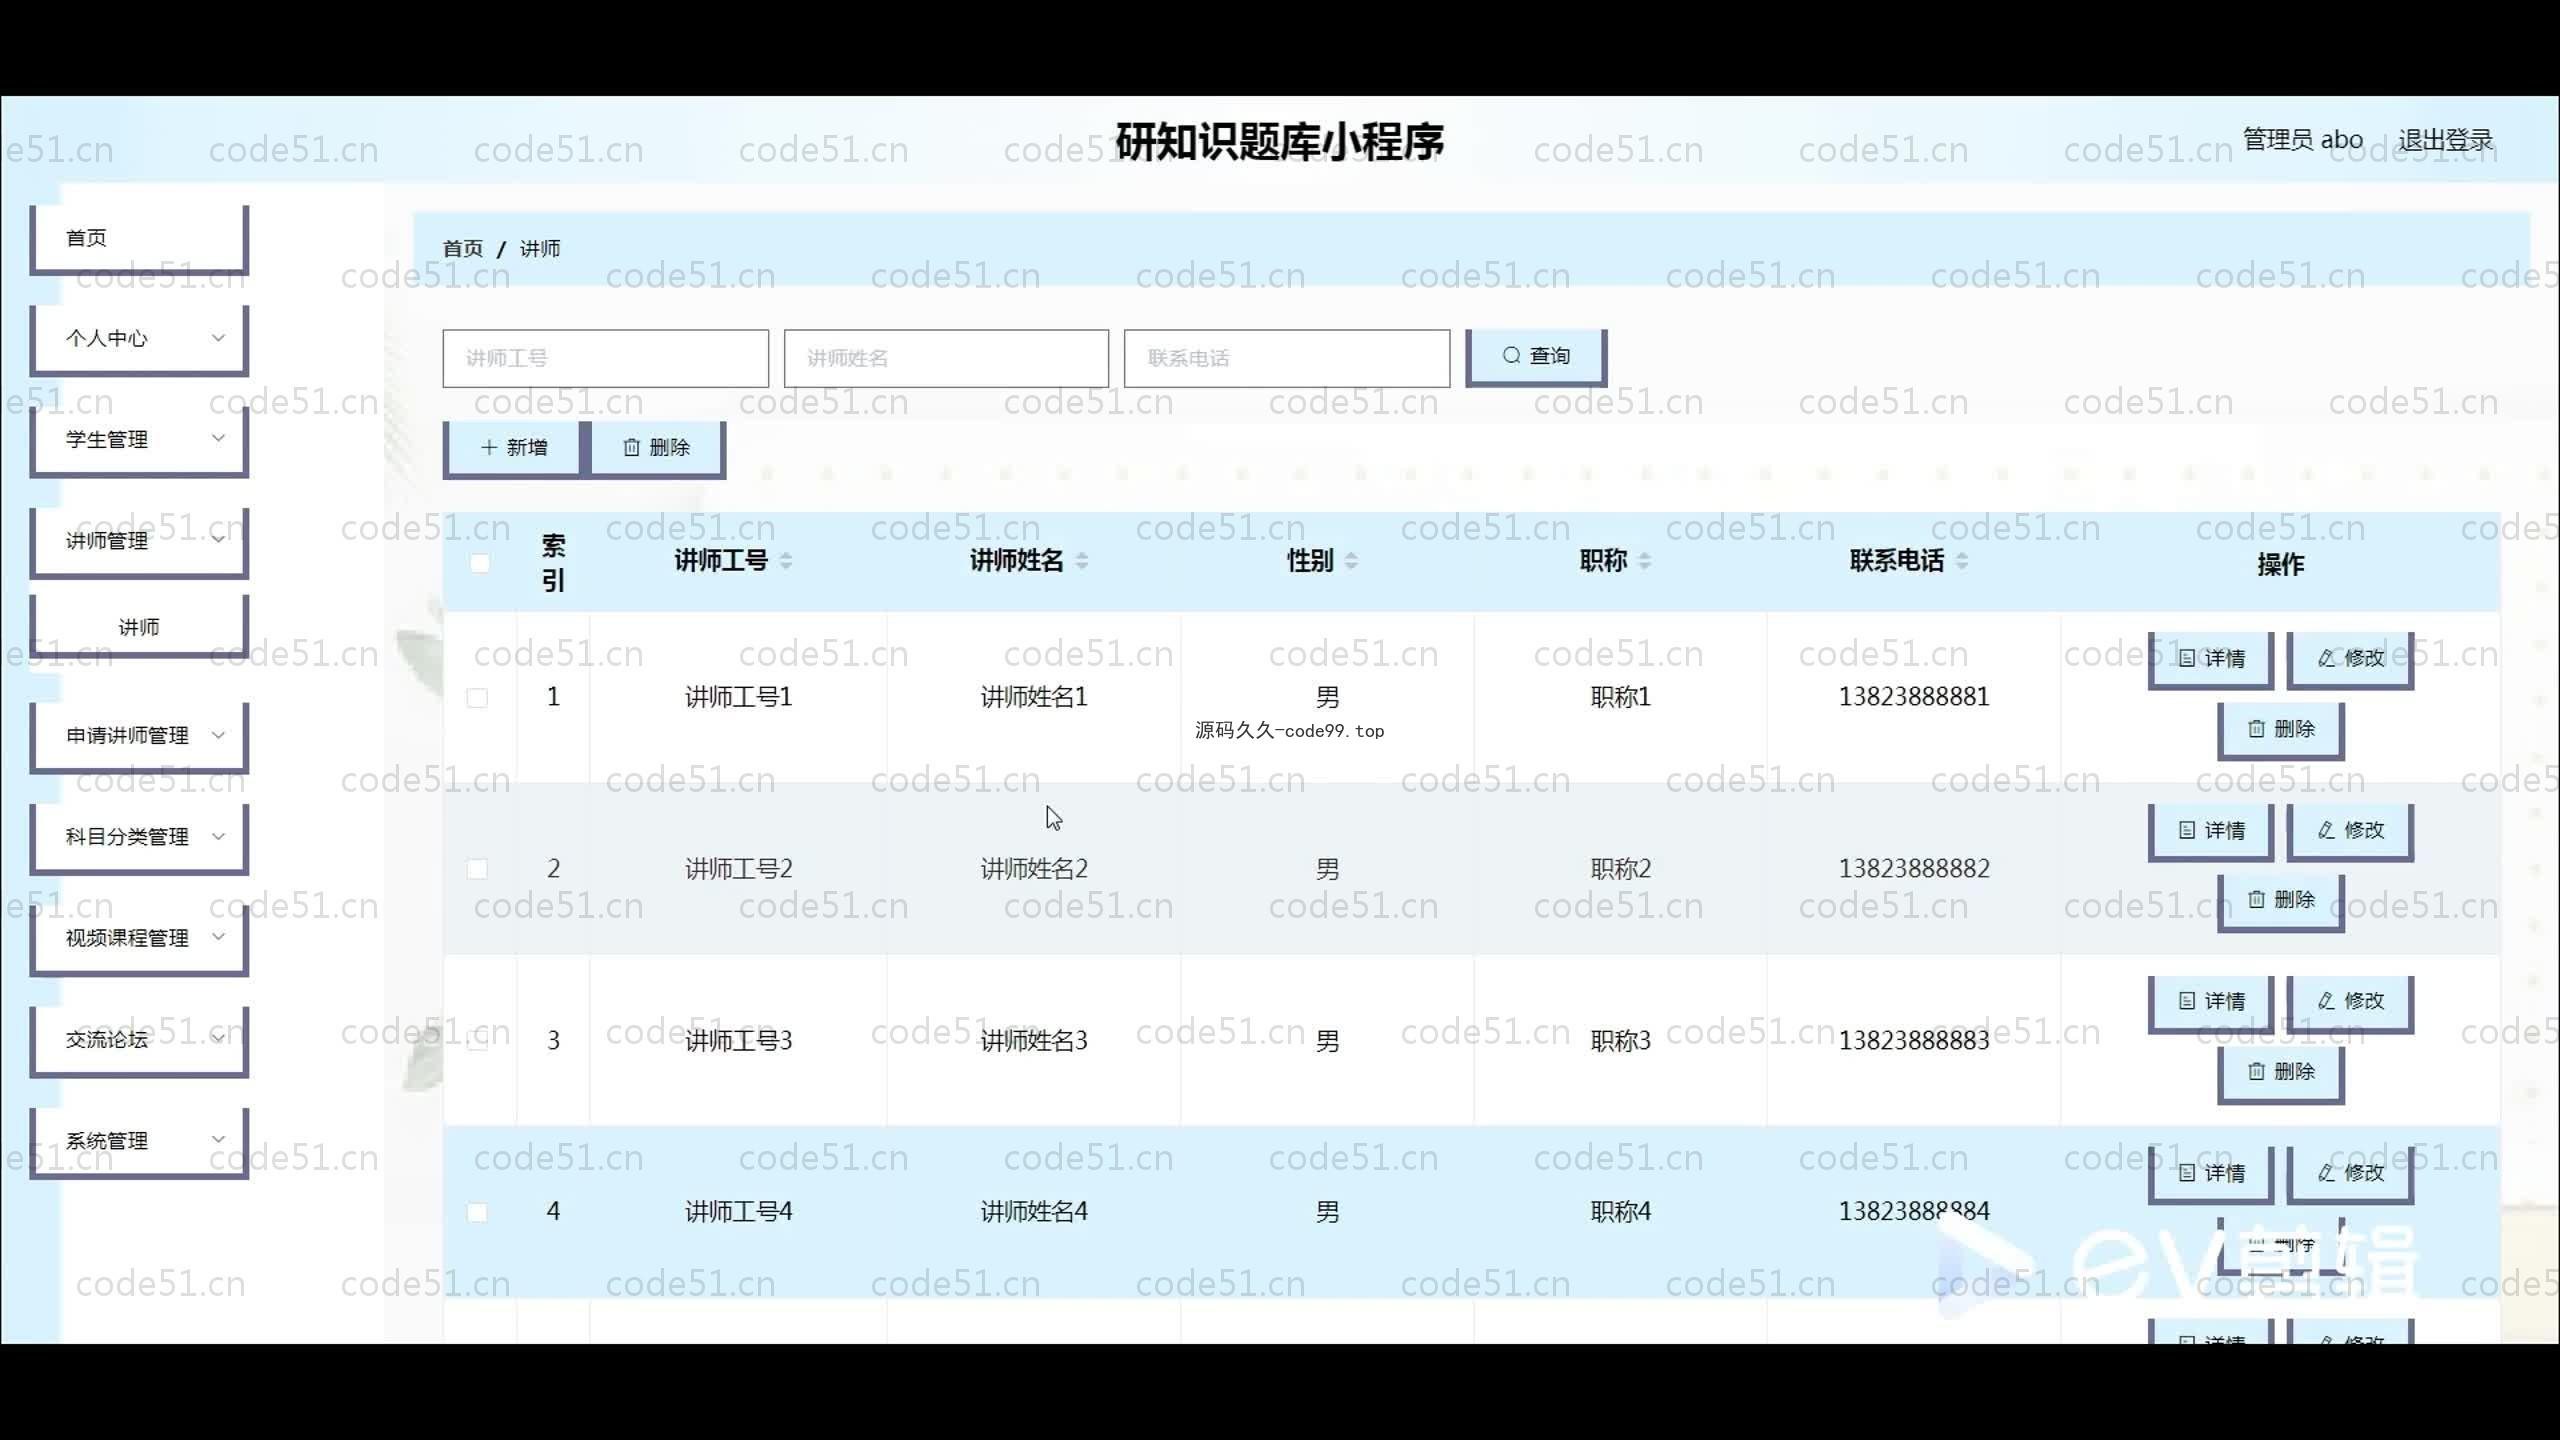Click 删除 trash icon for 讲师姓名2 row
The image size is (2560, 1440).
pos(2256,900)
